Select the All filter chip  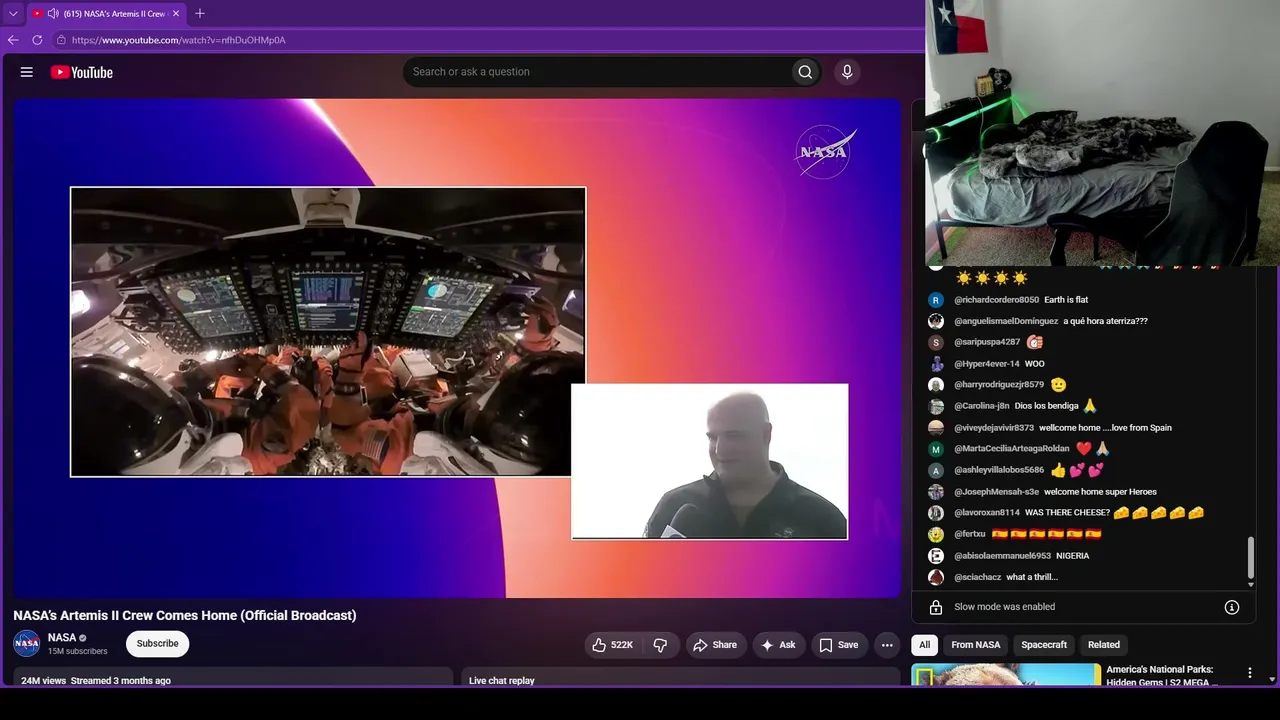[924, 645]
